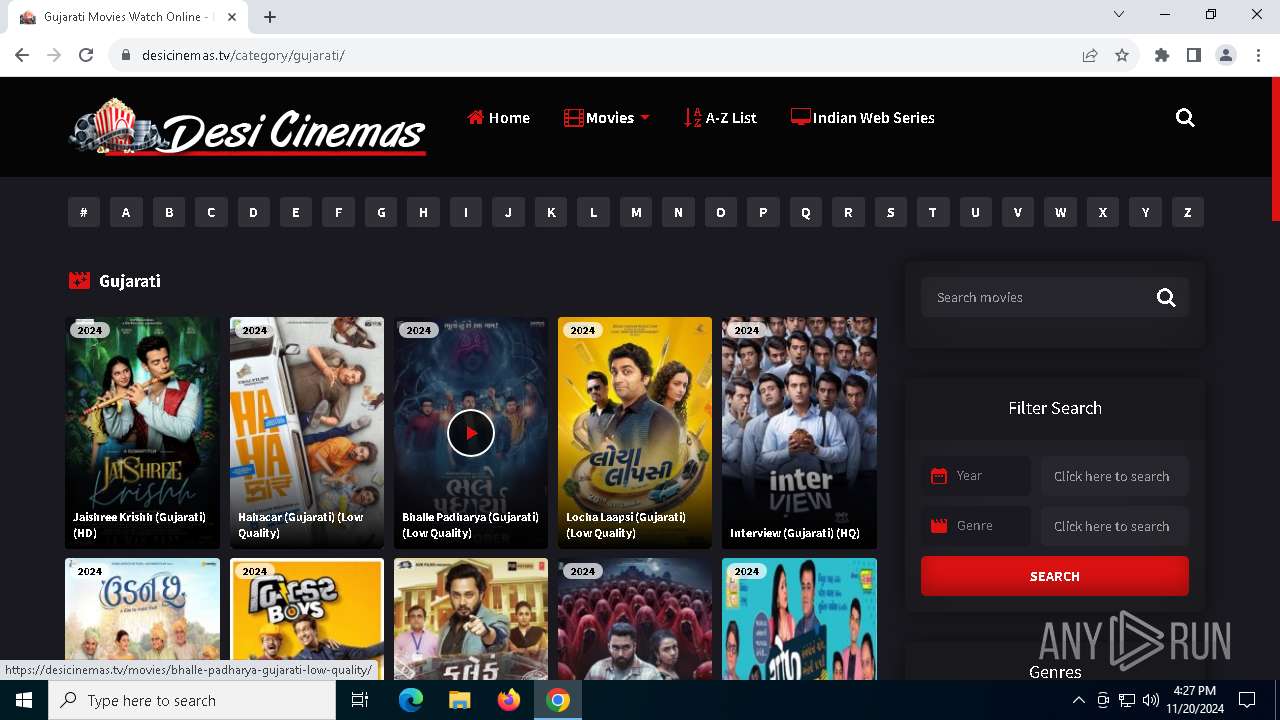Close the Gujarati Movies browser tab
The height and width of the screenshot is (720, 1280).
[x=232, y=17]
